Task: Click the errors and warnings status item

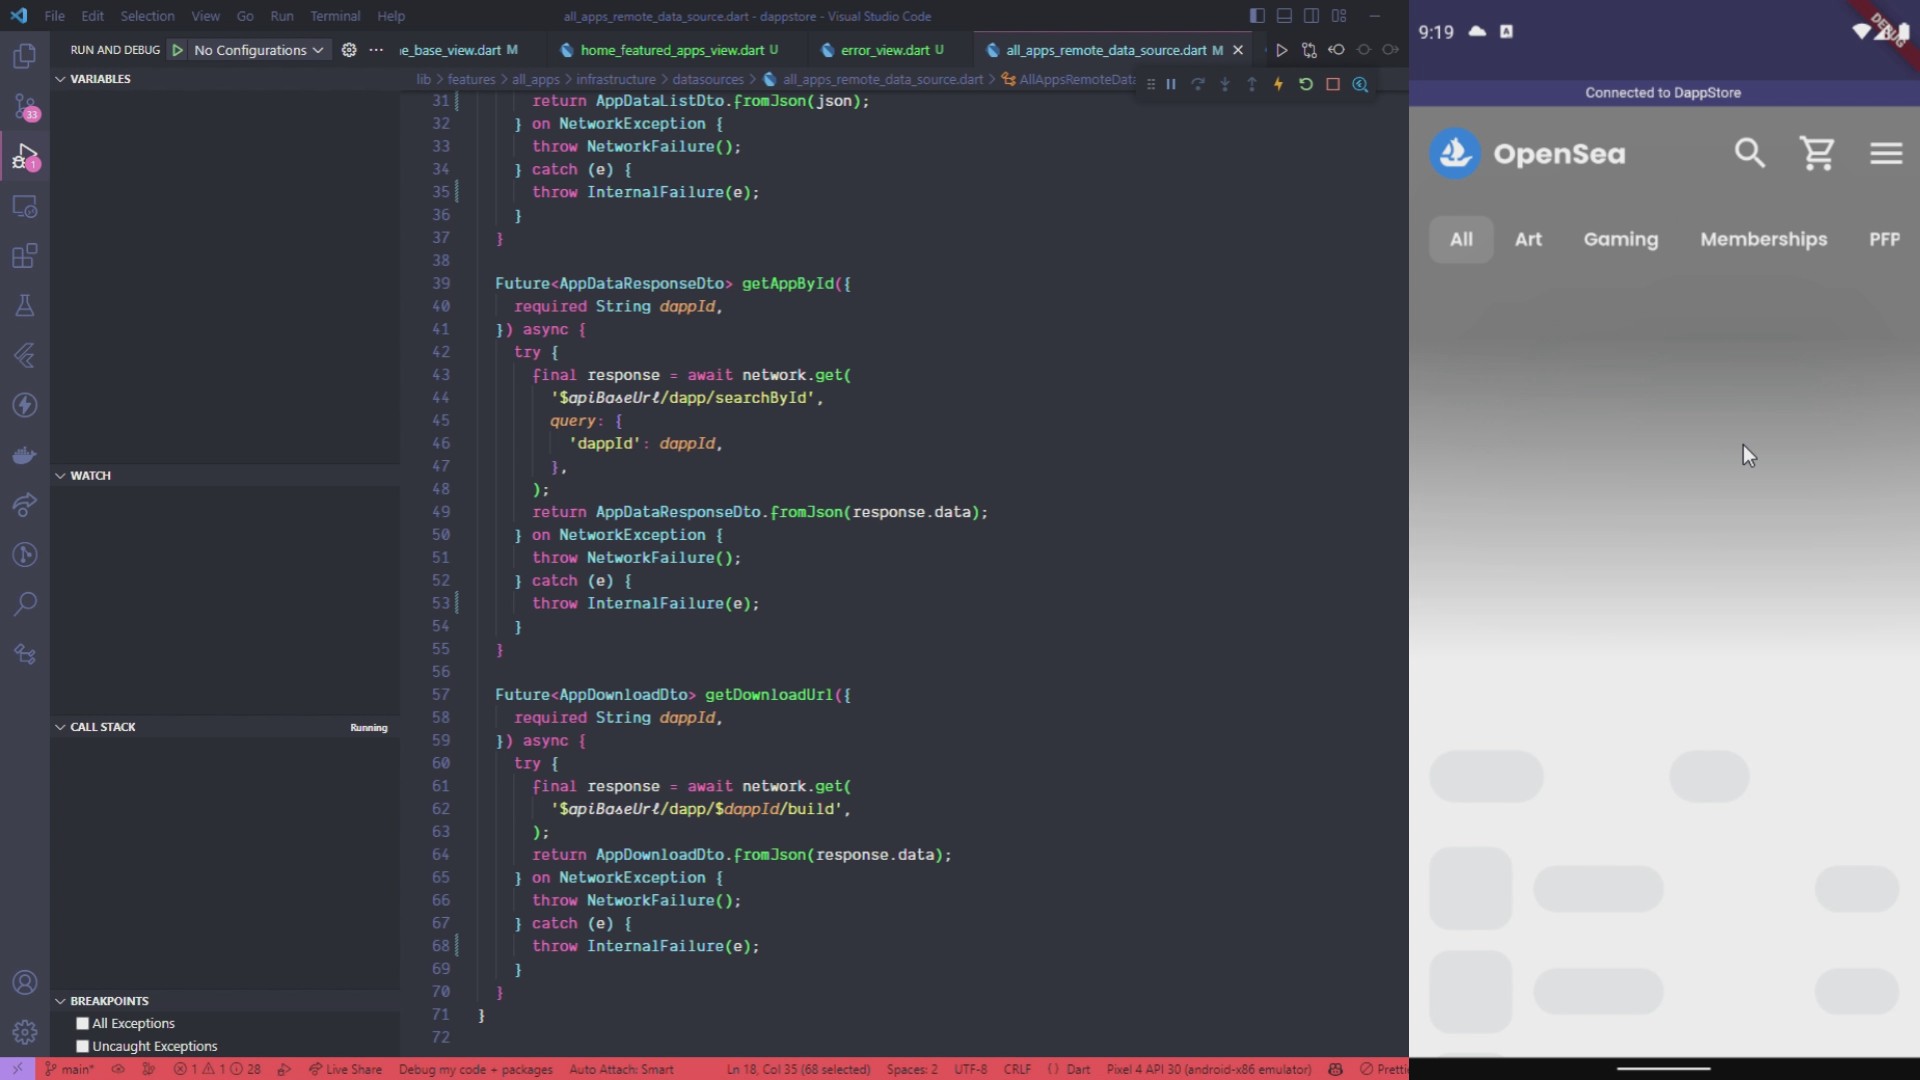Action: point(217,1069)
